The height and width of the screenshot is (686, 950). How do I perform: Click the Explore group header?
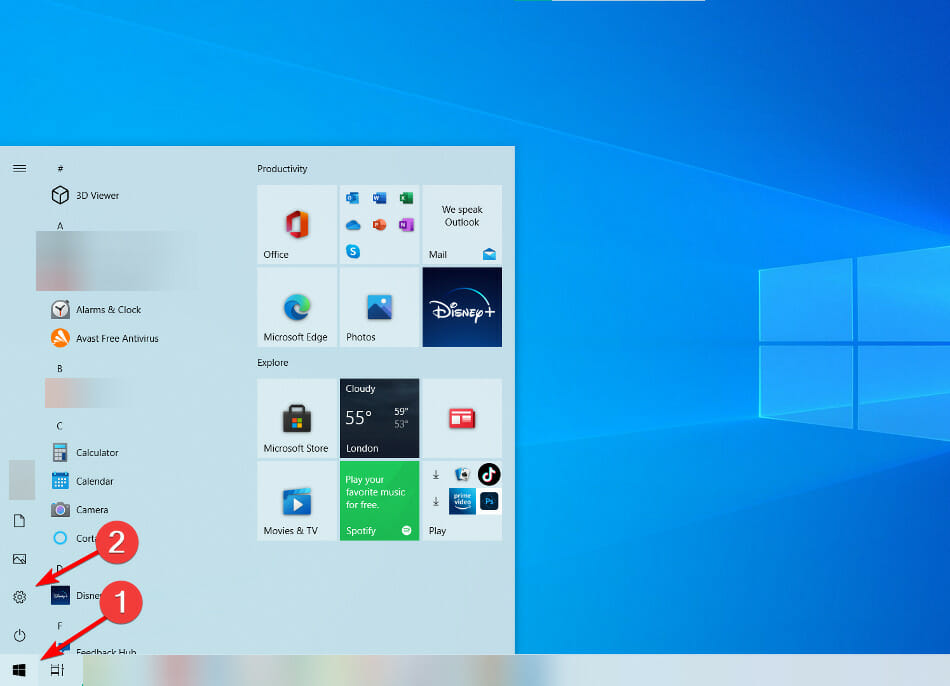(x=273, y=362)
